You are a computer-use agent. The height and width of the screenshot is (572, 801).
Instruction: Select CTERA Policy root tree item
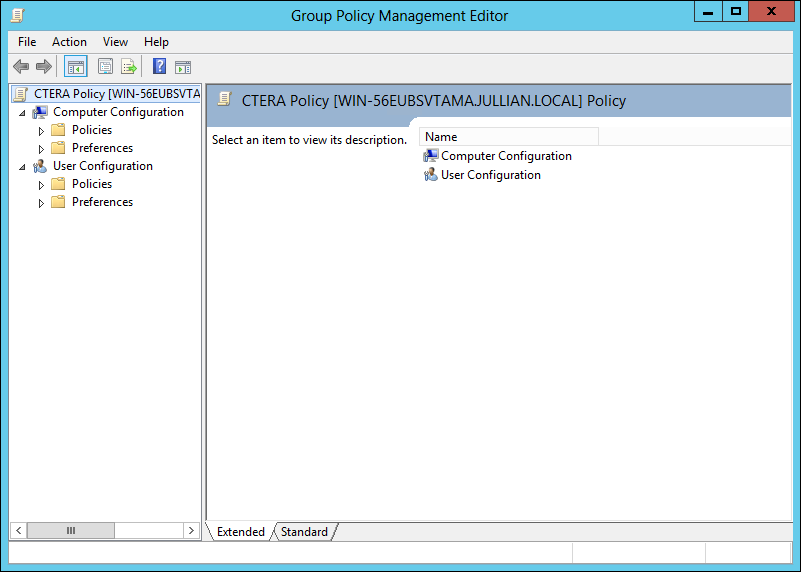(x=116, y=94)
